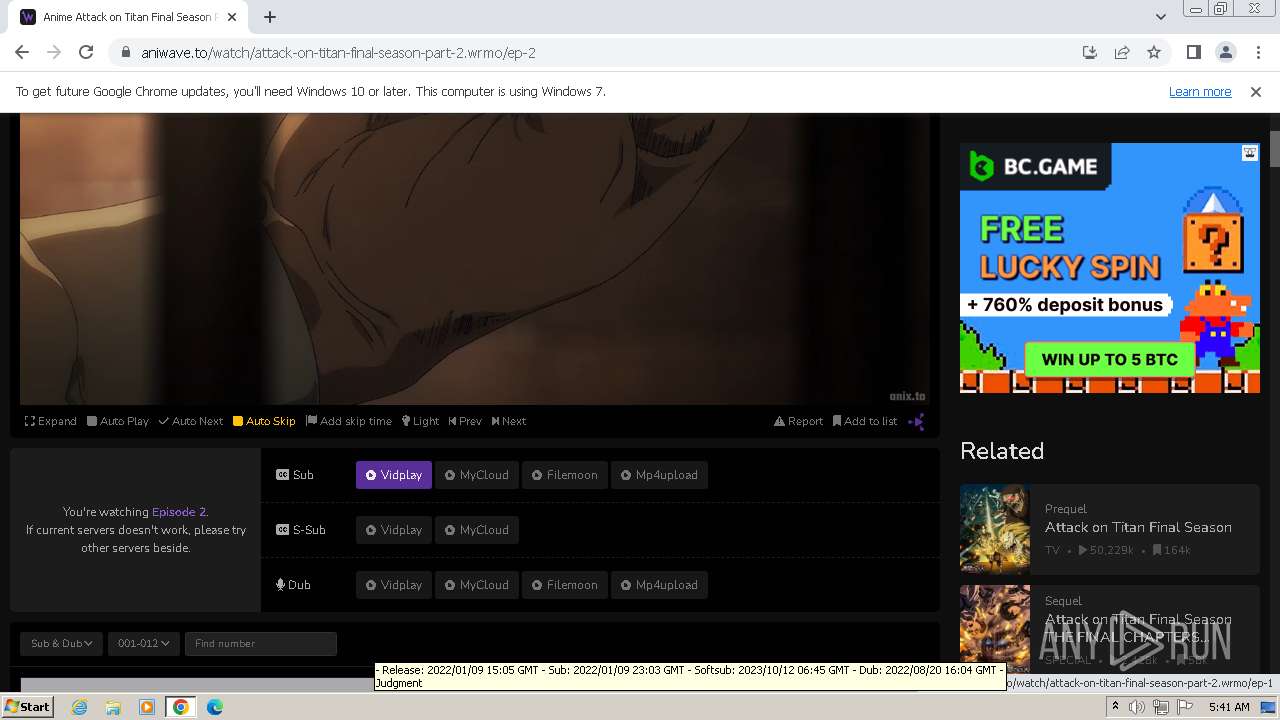Open the volume control tray icon
The height and width of the screenshot is (720, 1280).
pos(1137,707)
